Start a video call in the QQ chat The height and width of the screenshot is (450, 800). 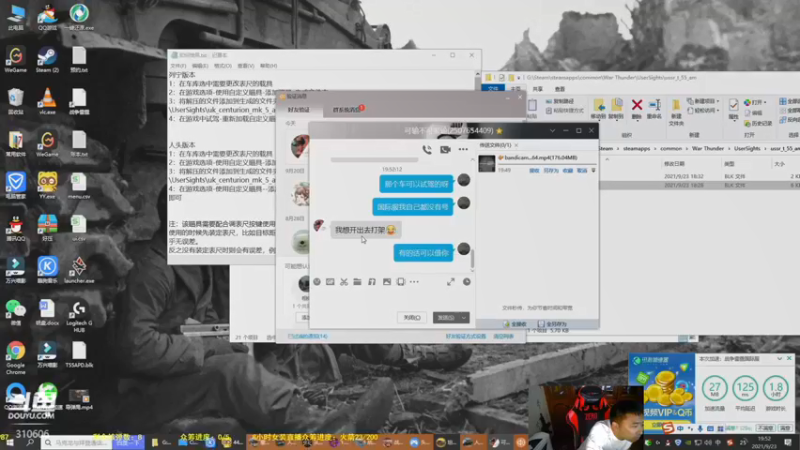(x=445, y=149)
